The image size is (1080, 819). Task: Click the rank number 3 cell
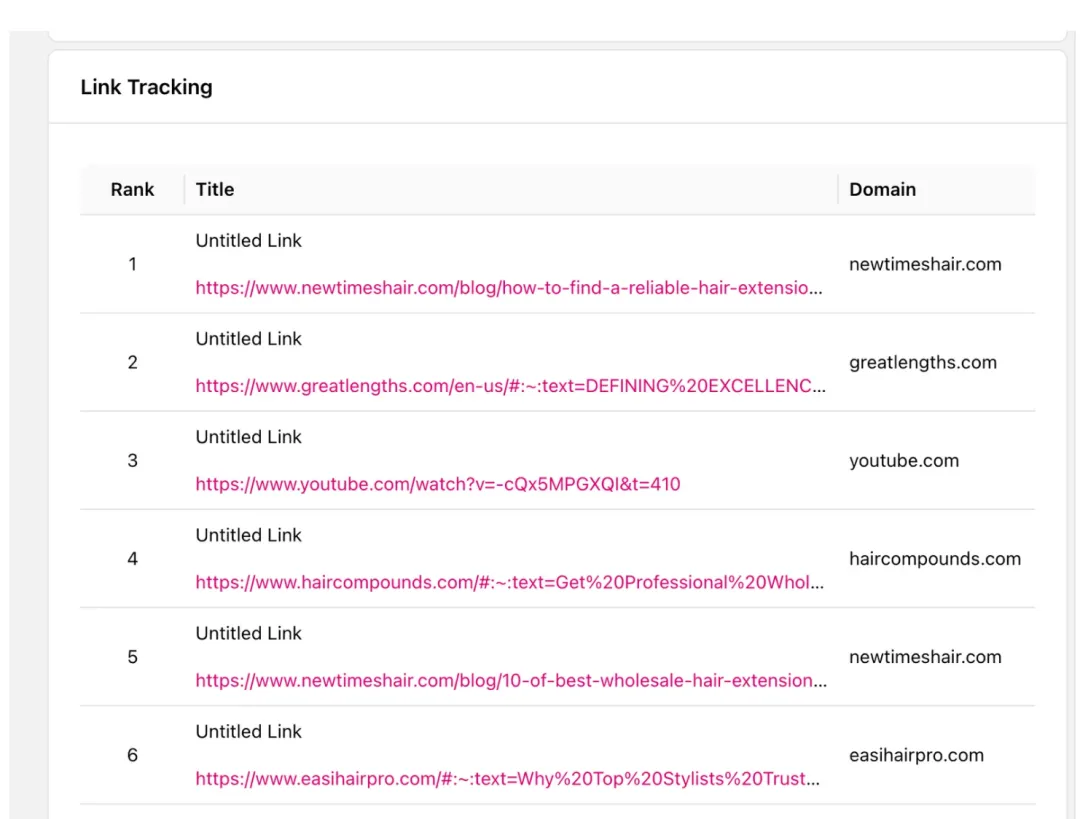132,460
